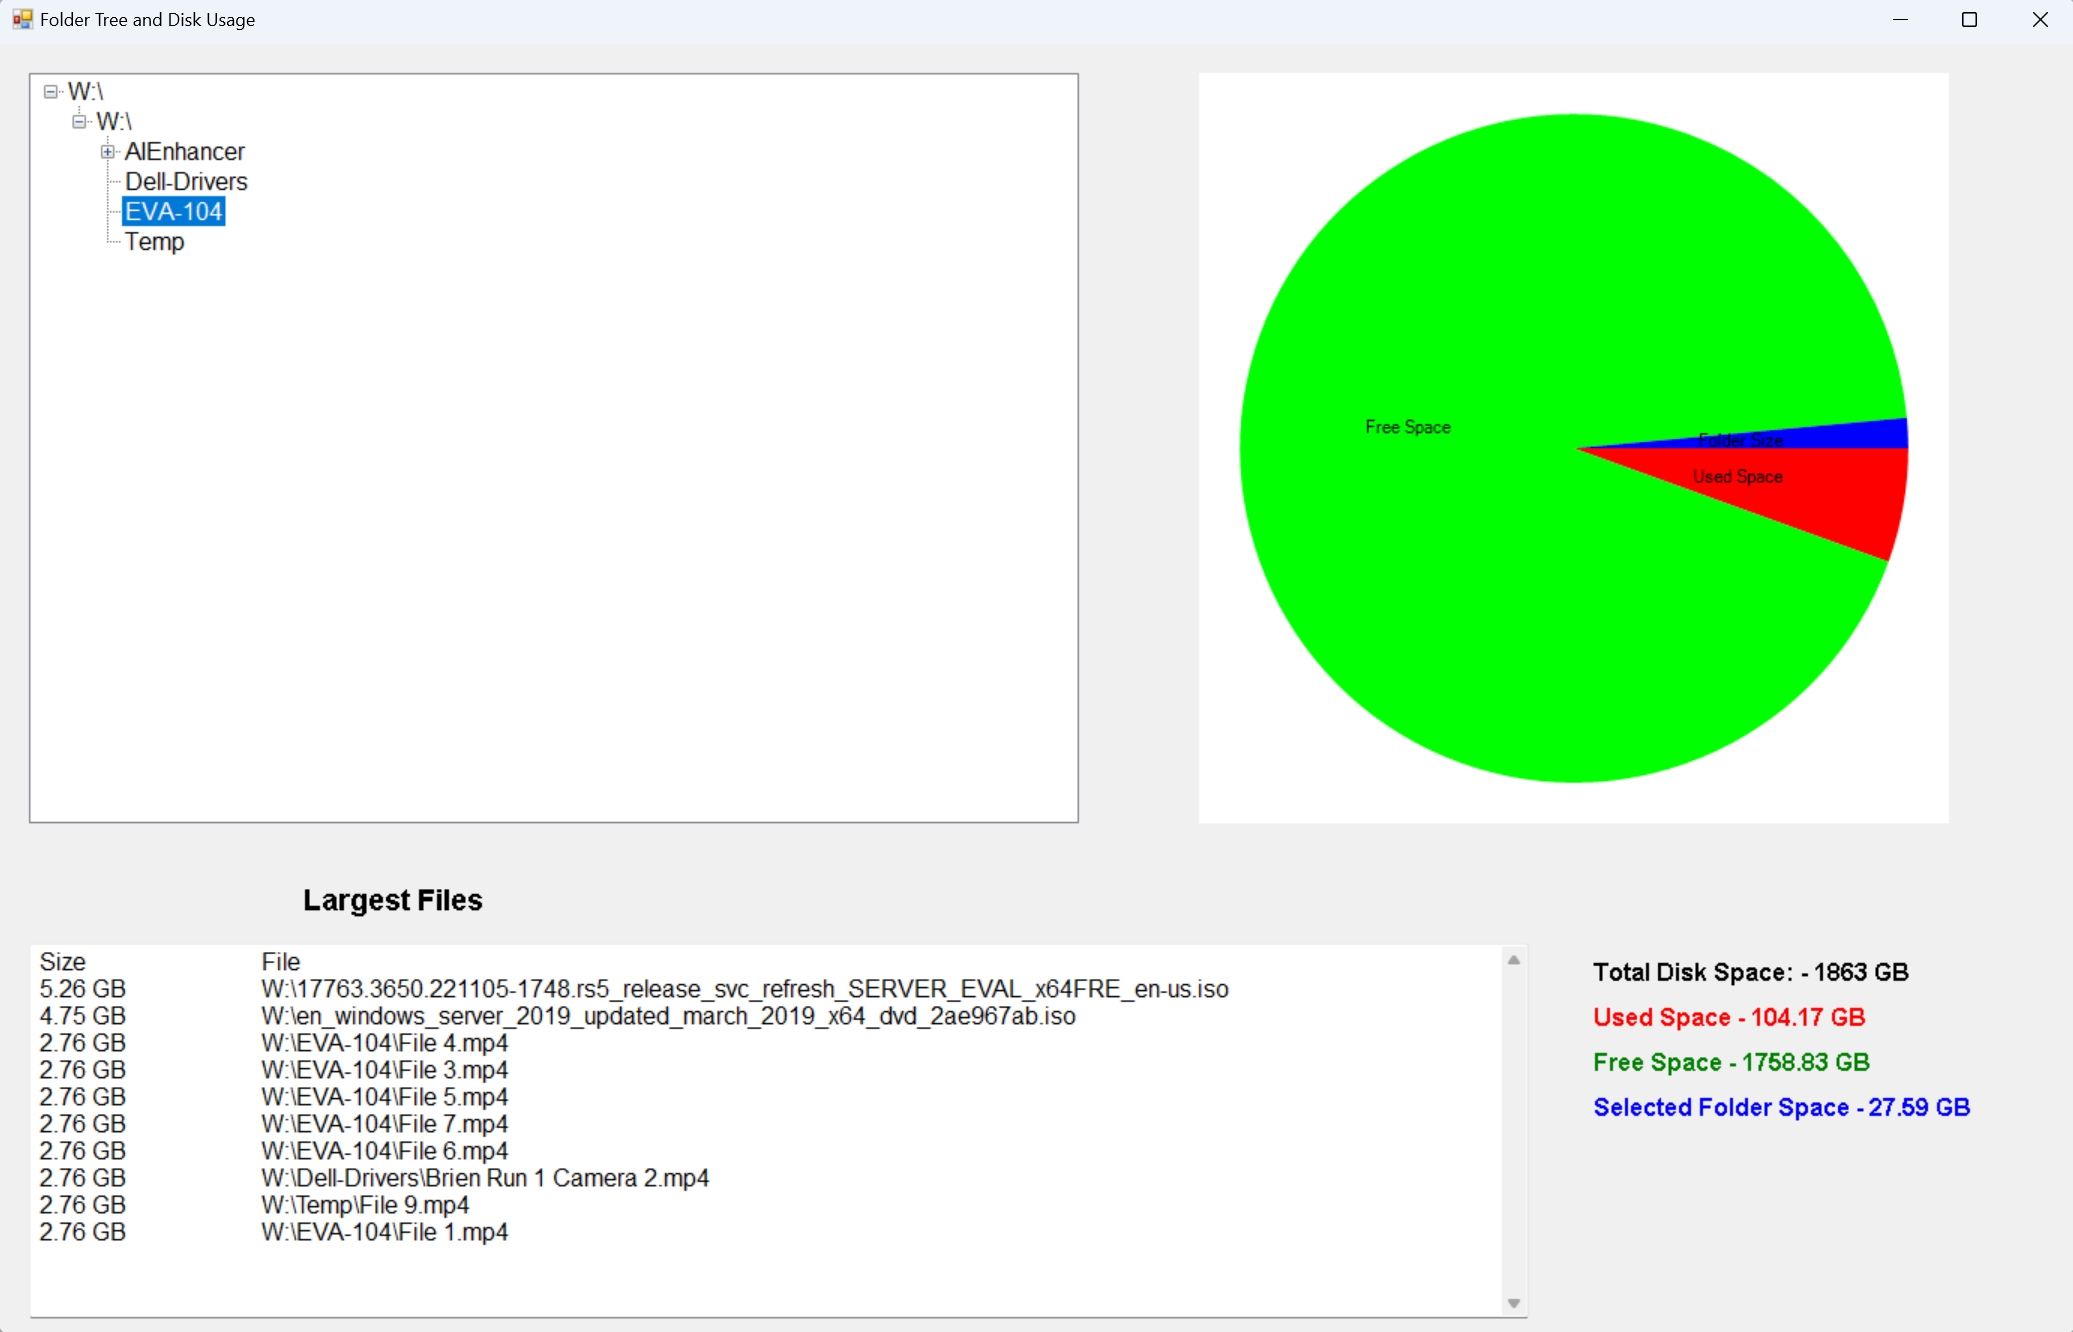Screen dimensions: 2073x1332
Task: Select the EVA-104 folder
Action: [x=174, y=212]
